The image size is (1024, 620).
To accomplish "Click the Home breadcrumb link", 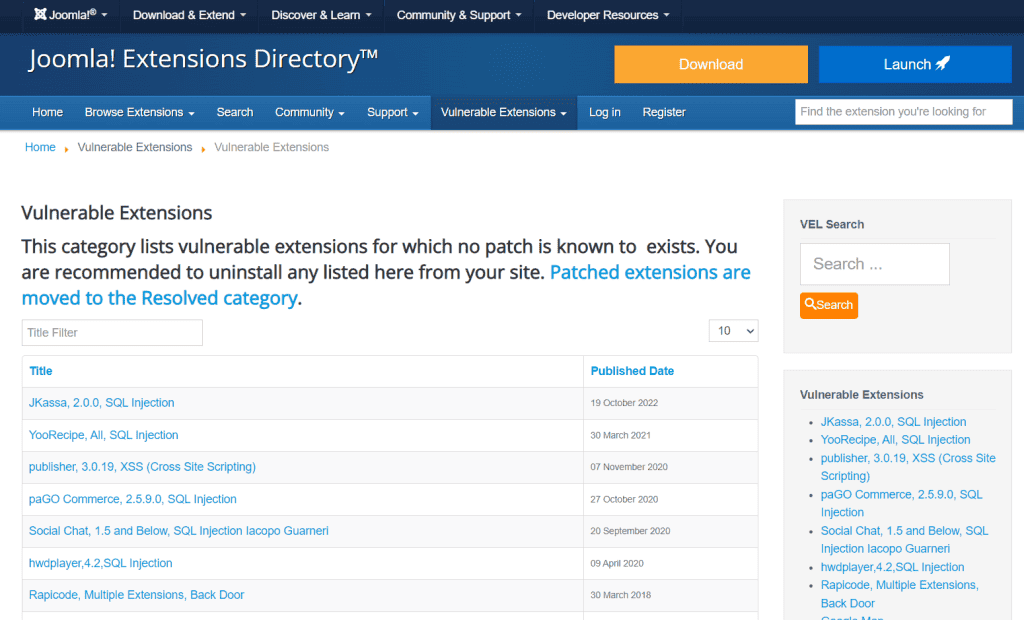I will coord(40,148).
